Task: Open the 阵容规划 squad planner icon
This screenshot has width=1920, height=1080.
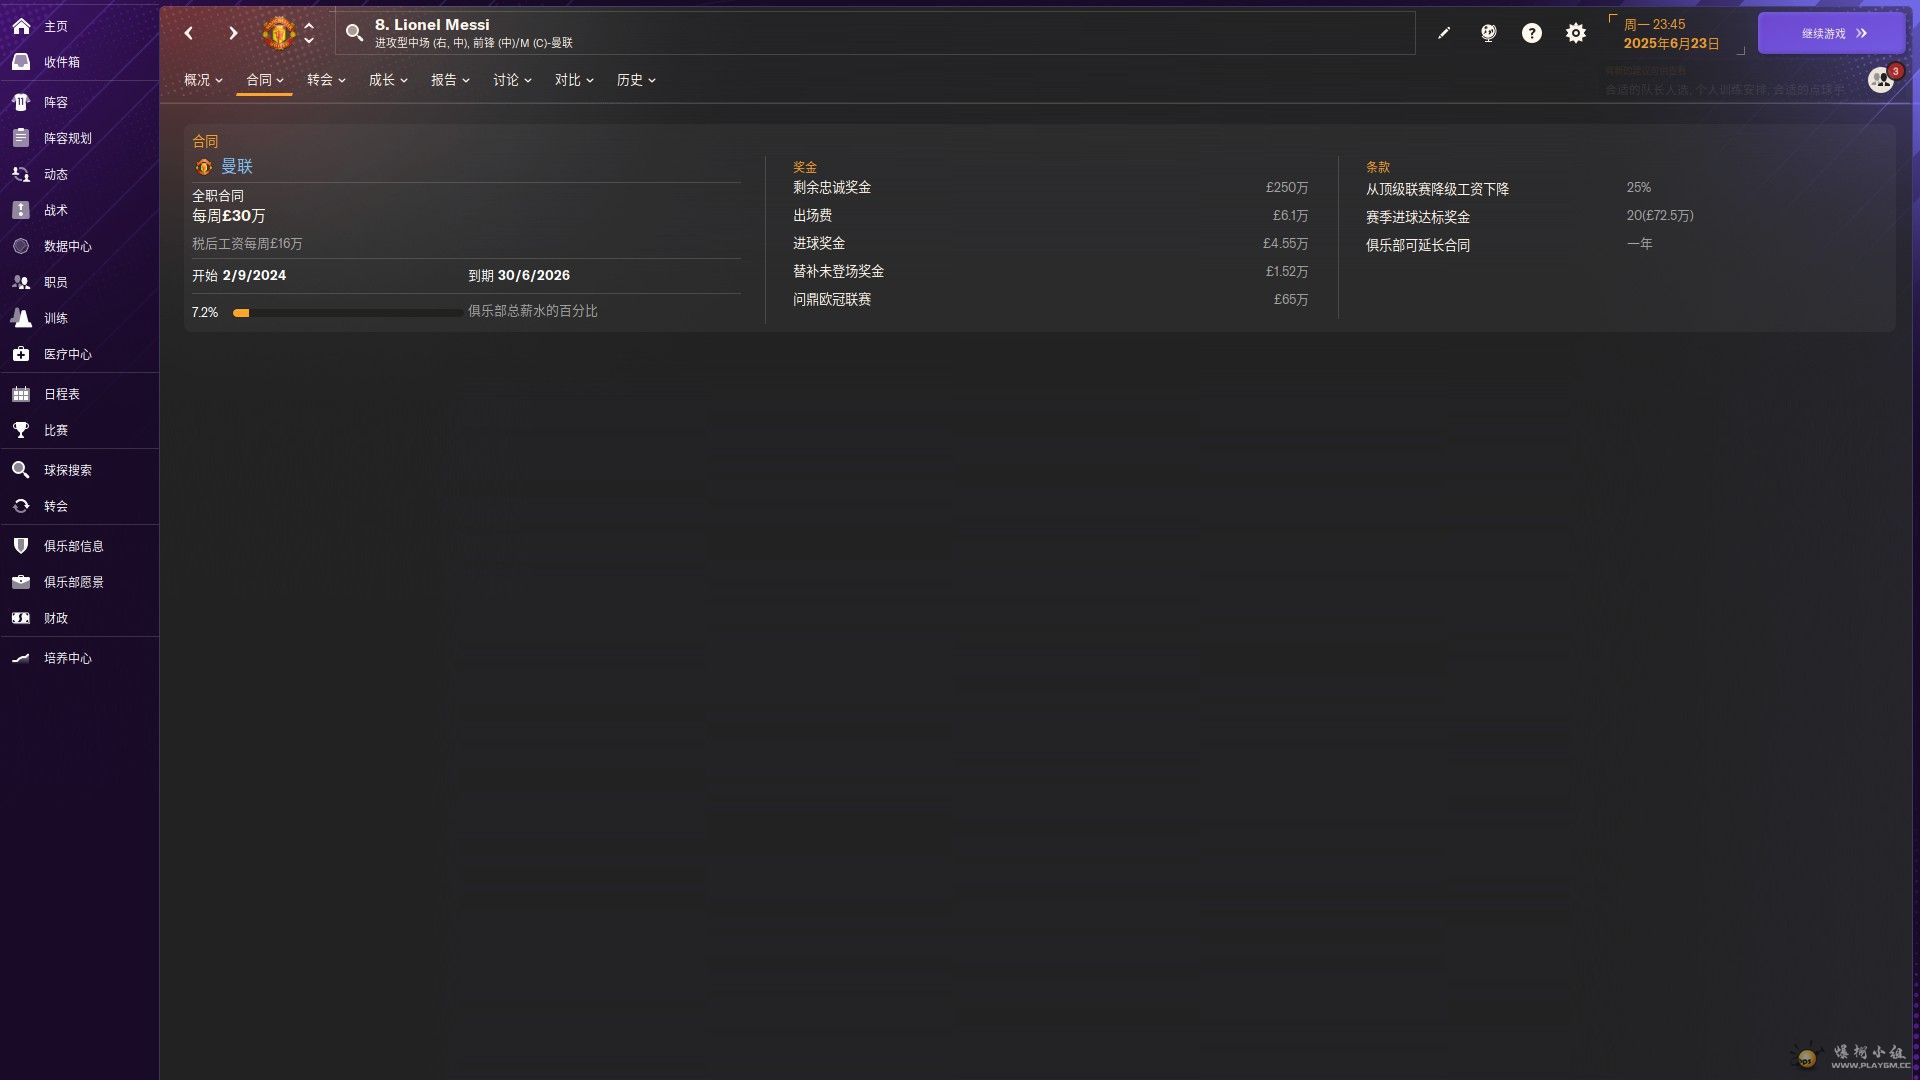Action: click(21, 138)
